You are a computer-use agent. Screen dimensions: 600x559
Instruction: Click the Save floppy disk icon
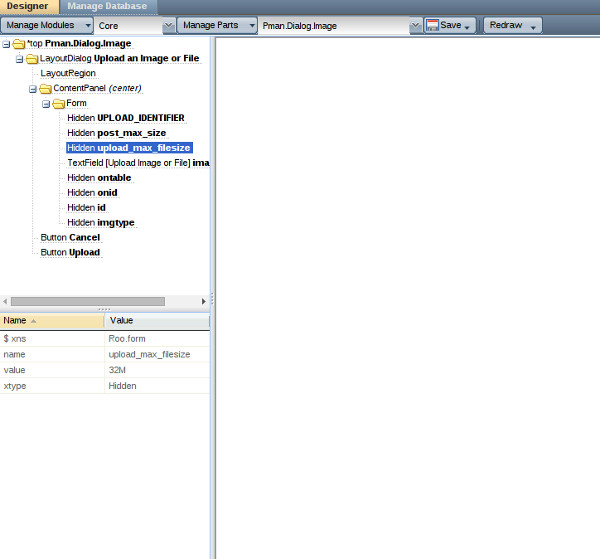(x=432, y=25)
